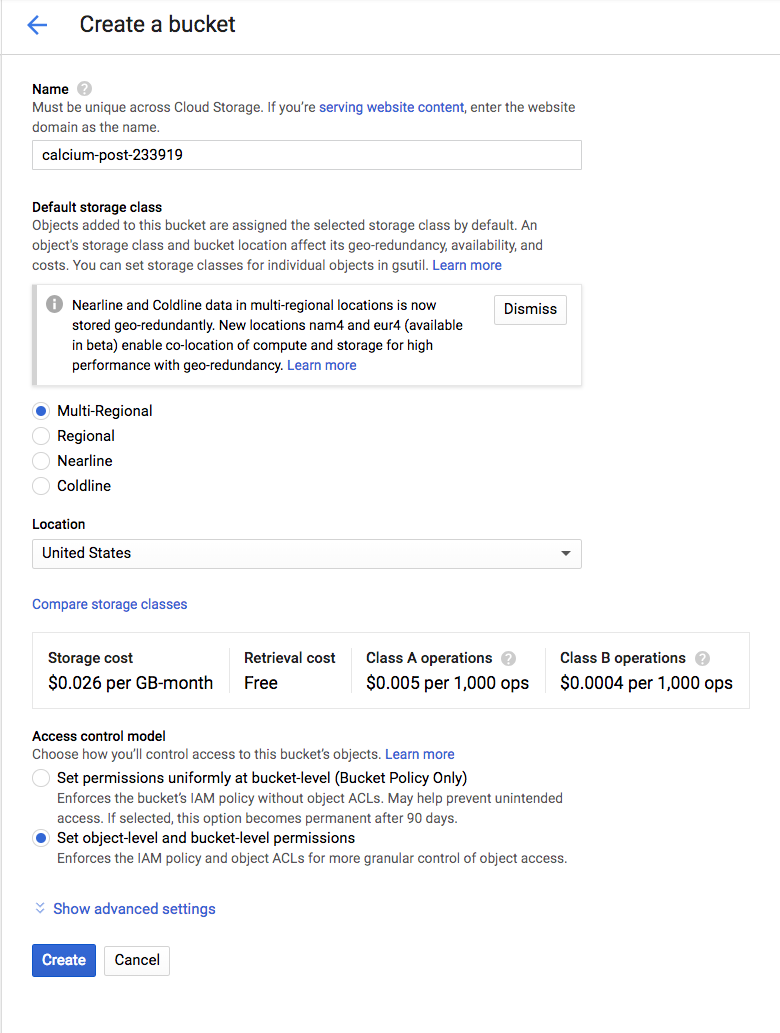Select the Regional storage class
The image size is (780, 1033).
41,436
